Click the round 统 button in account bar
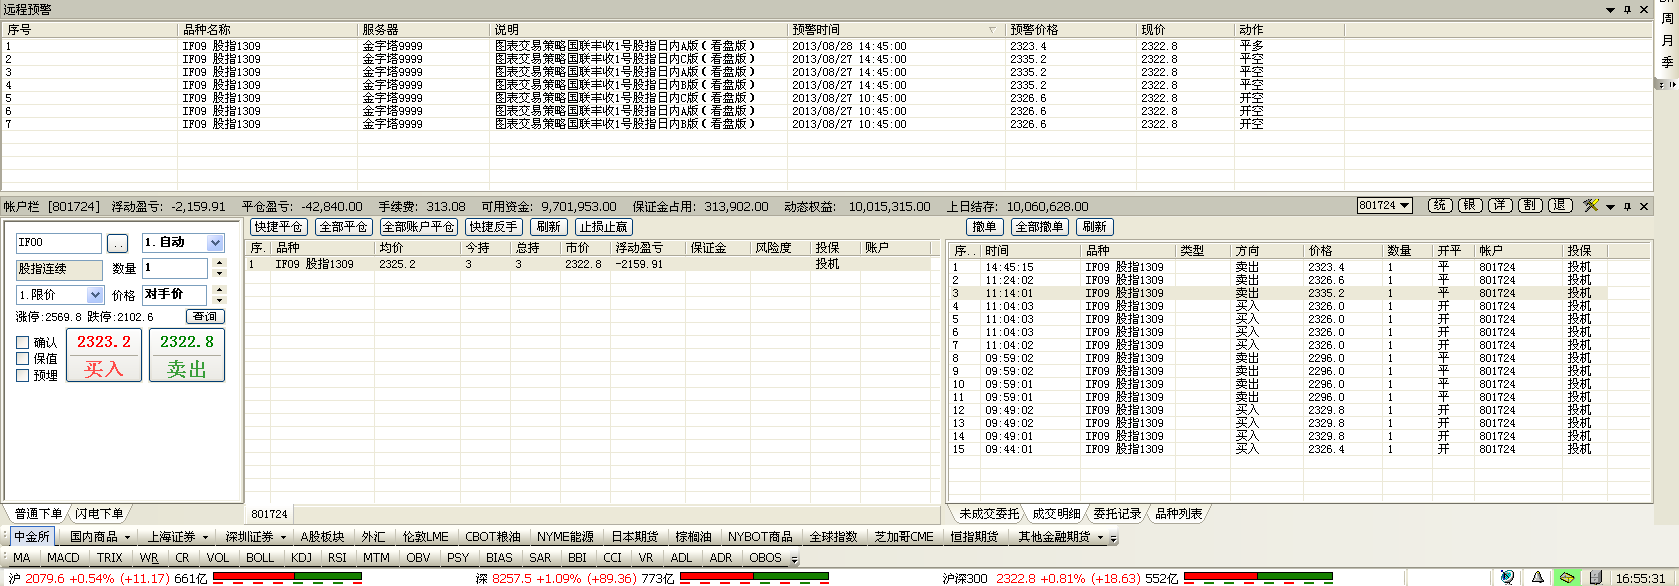Screen dimensions: 1679x586 1439,205
